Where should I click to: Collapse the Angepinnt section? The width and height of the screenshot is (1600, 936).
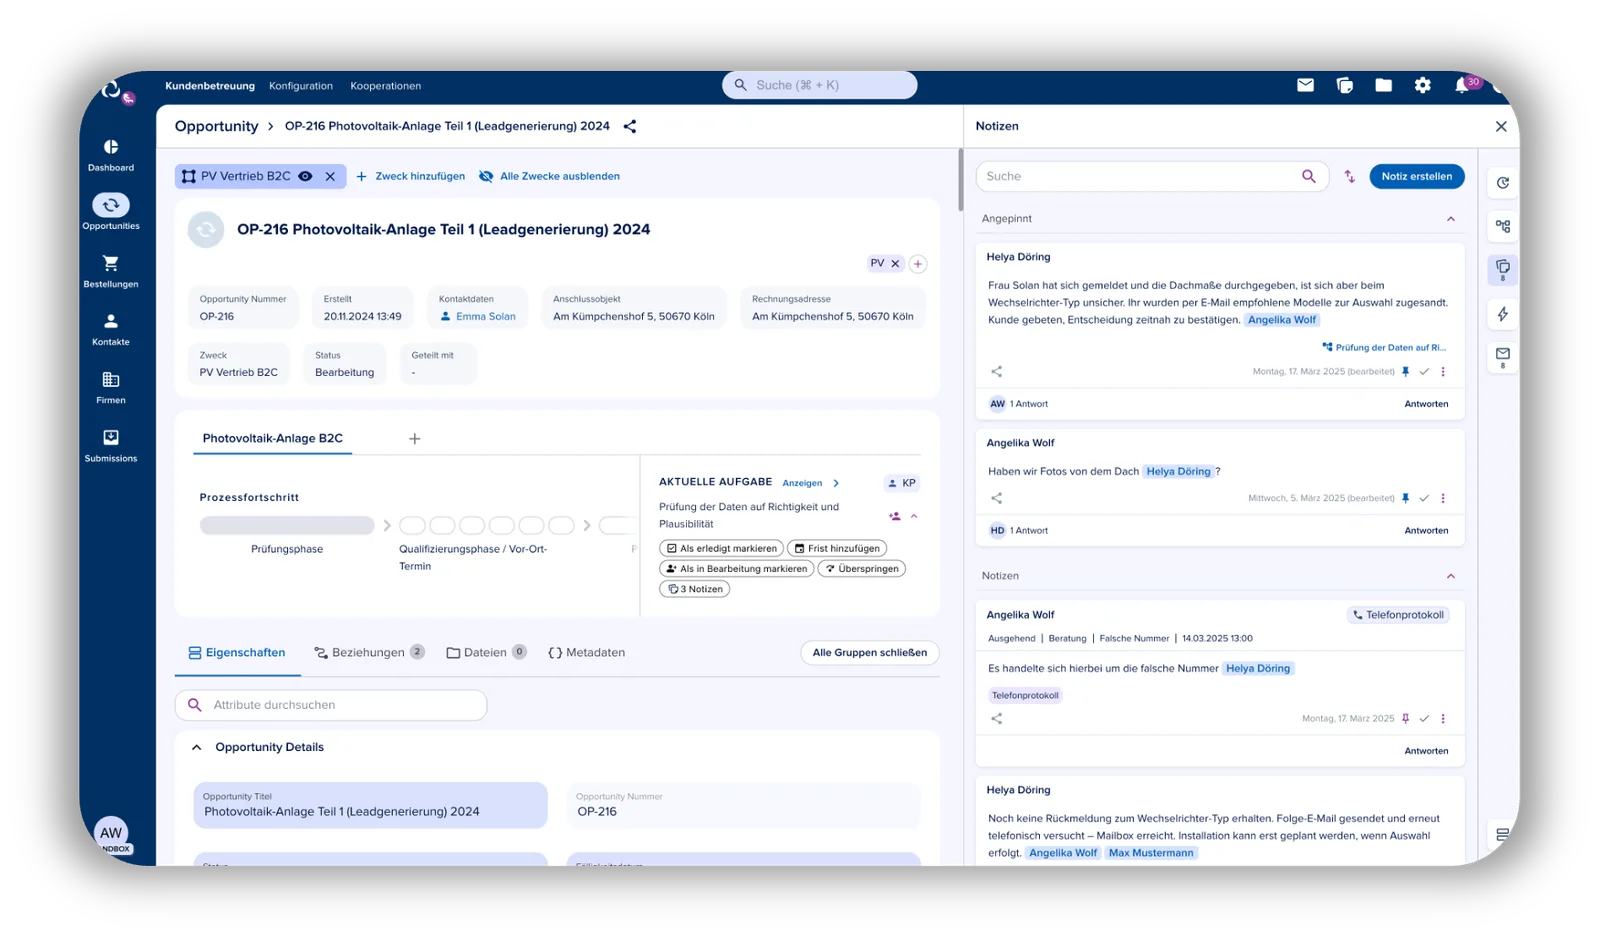[1451, 219]
